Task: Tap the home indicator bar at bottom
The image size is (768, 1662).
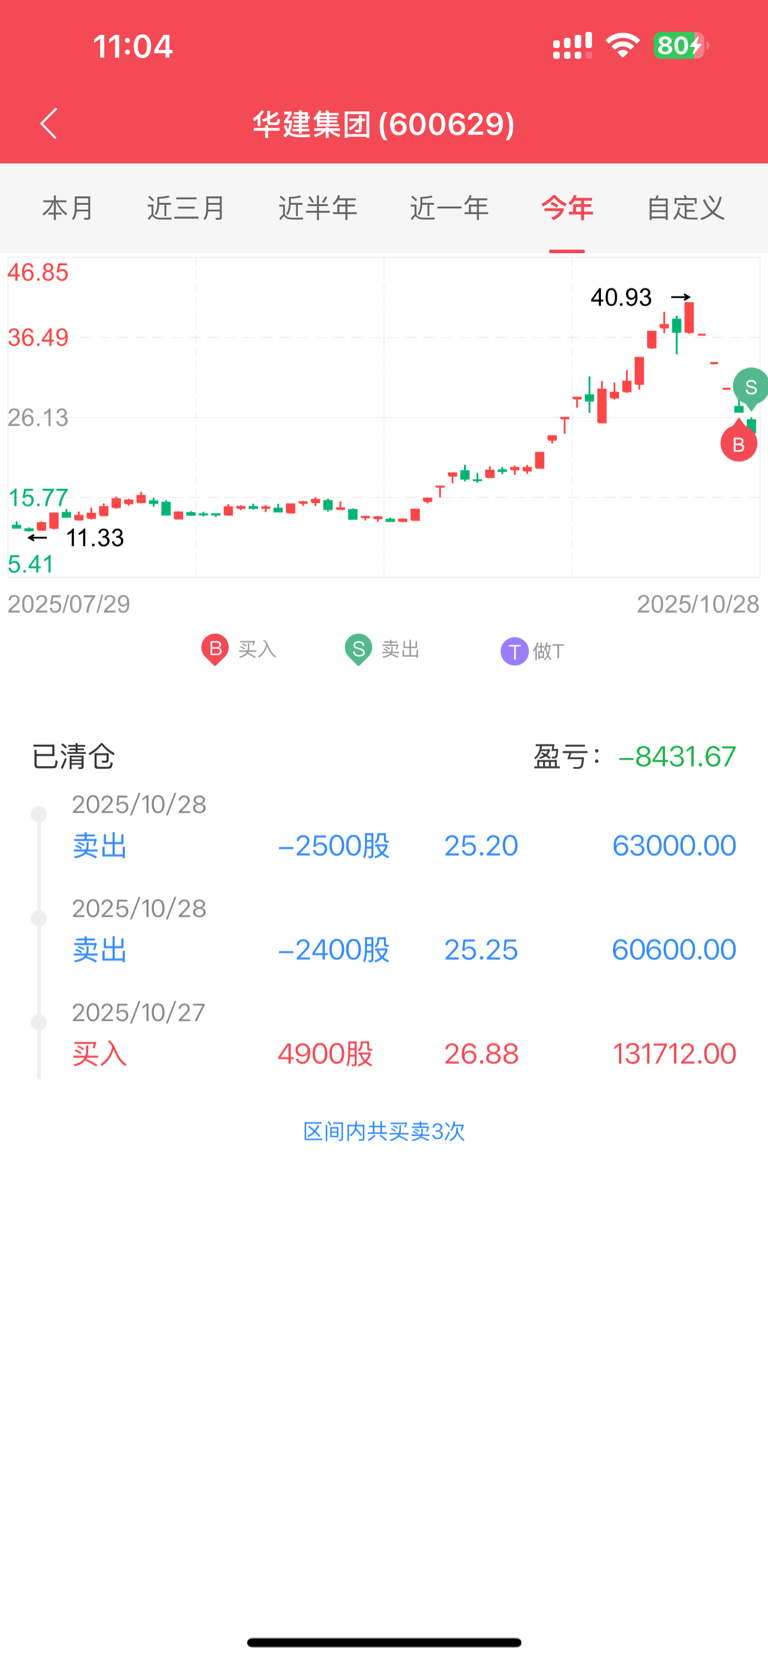Action: coord(384,1642)
